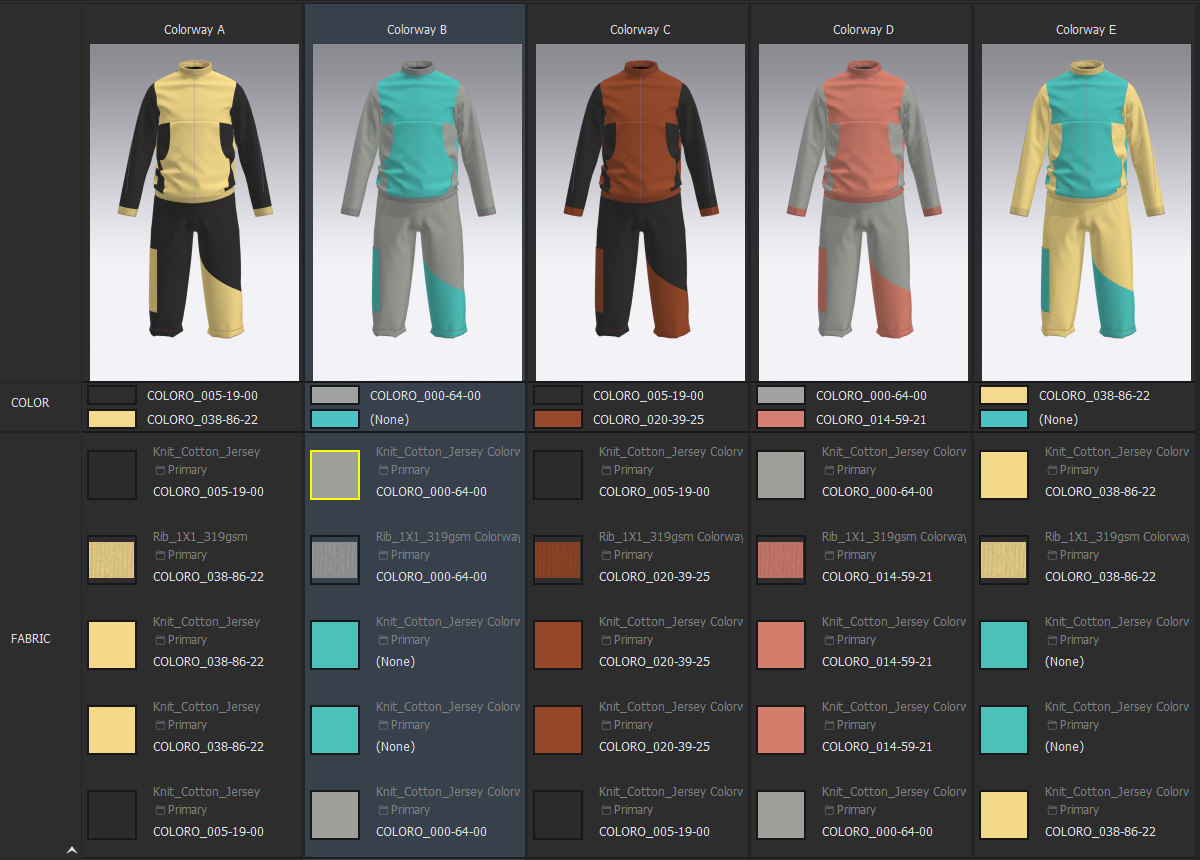
Task: Click the teal (None) color swatch in Colorway B
Action: click(335, 419)
